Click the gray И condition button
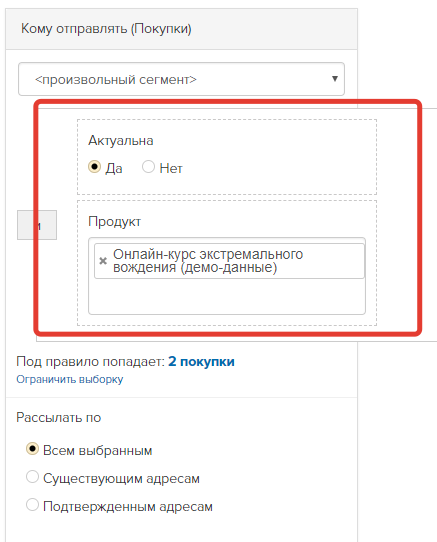The width and height of the screenshot is (437, 542). (x=37, y=225)
